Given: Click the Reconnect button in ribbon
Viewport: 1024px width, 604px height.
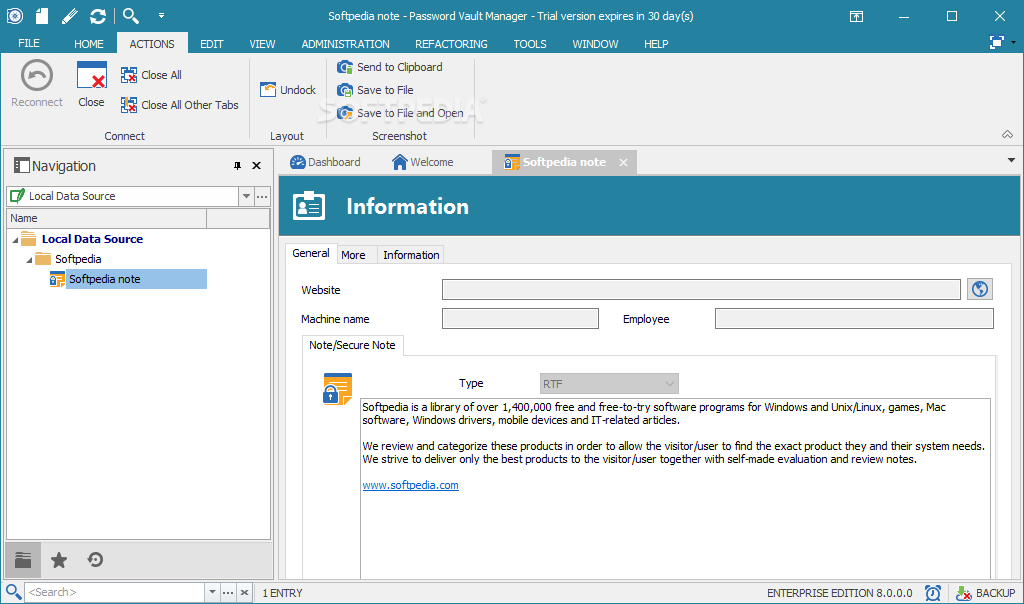Looking at the screenshot, I should pyautogui.click(x=37, y=84).
